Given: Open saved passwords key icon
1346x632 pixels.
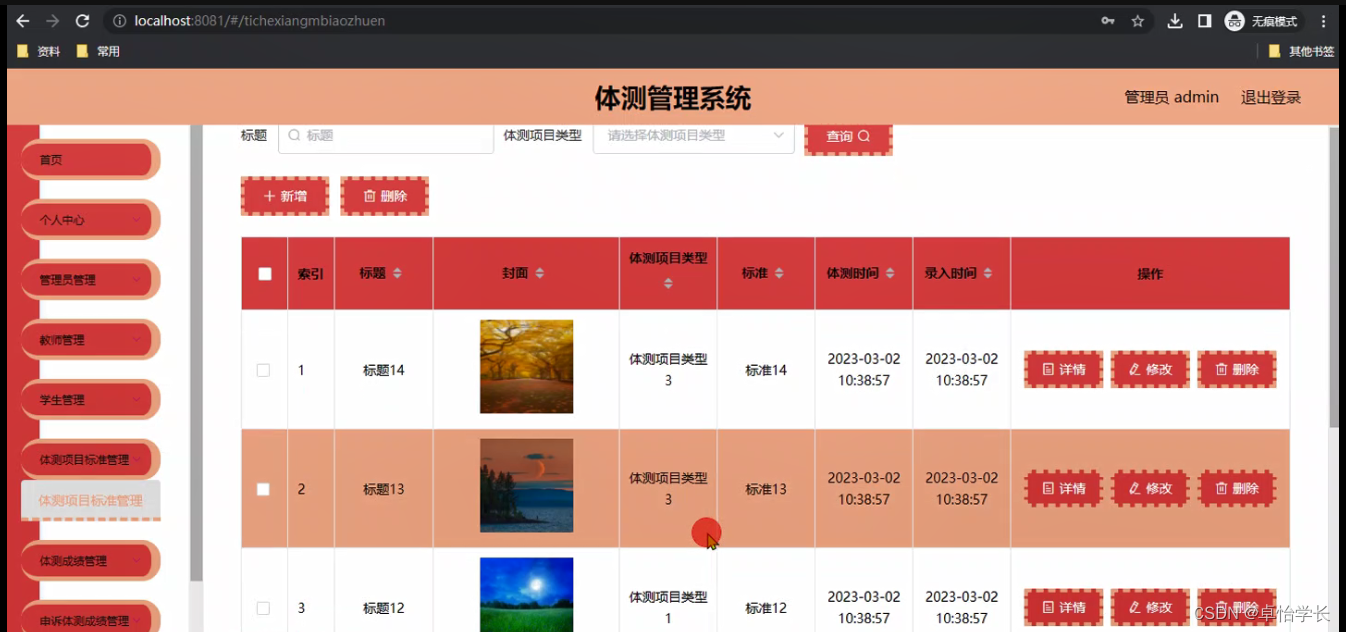Looking at the screenshot, I should [x=1108, y=21].
